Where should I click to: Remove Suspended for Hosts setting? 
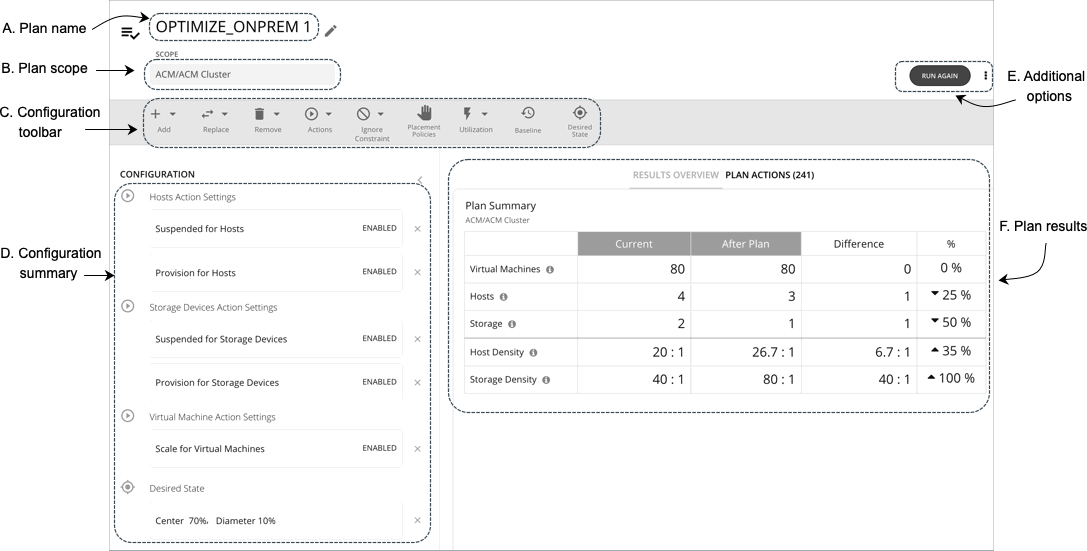tap(417, 229)
